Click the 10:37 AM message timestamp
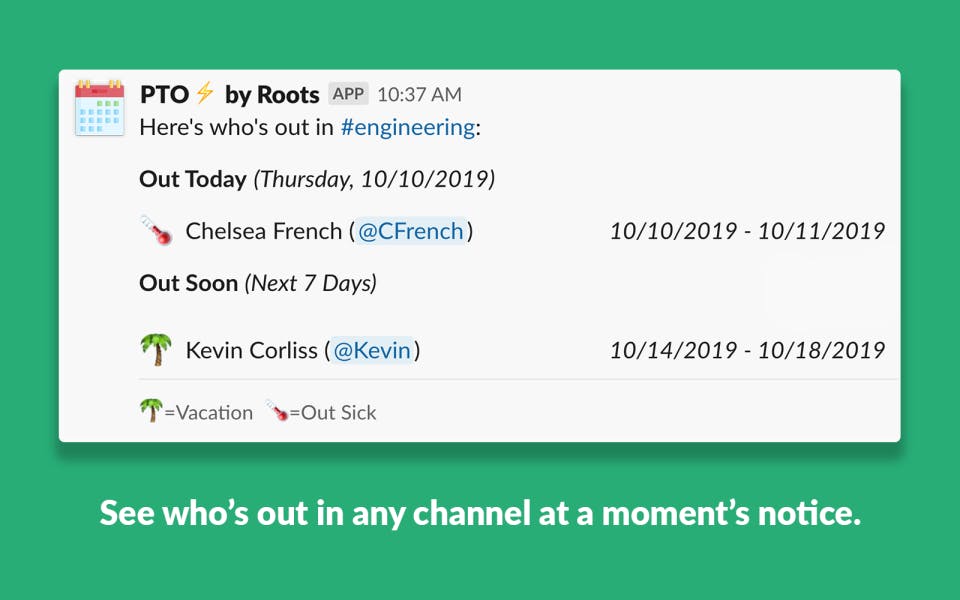The image size is (960, 600). [419, 95]
